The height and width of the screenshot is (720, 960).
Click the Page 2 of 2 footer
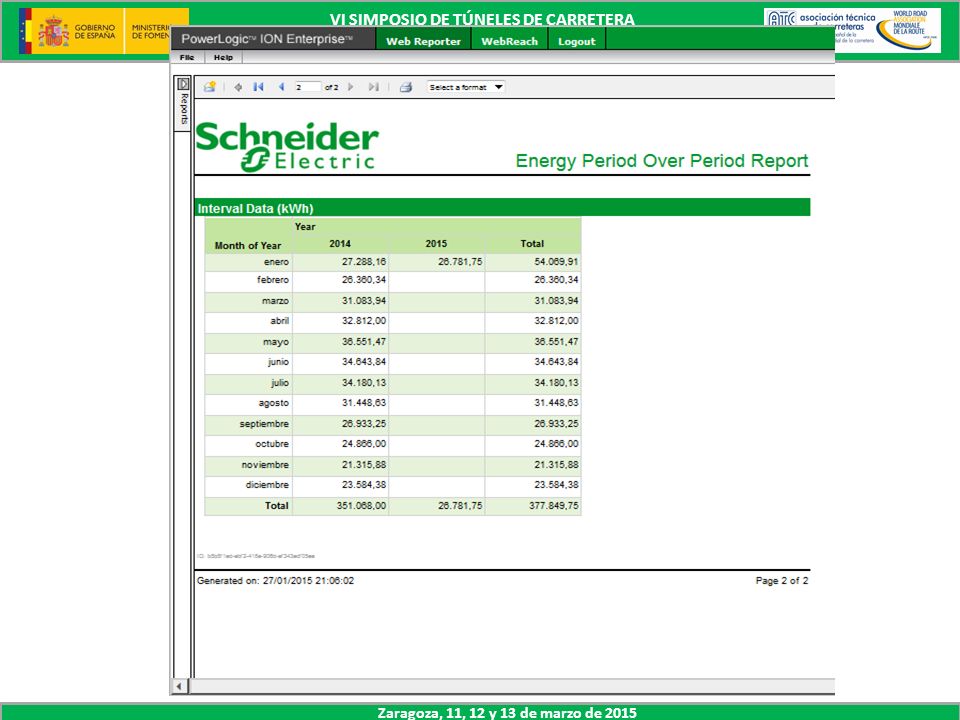coord(782,581)
